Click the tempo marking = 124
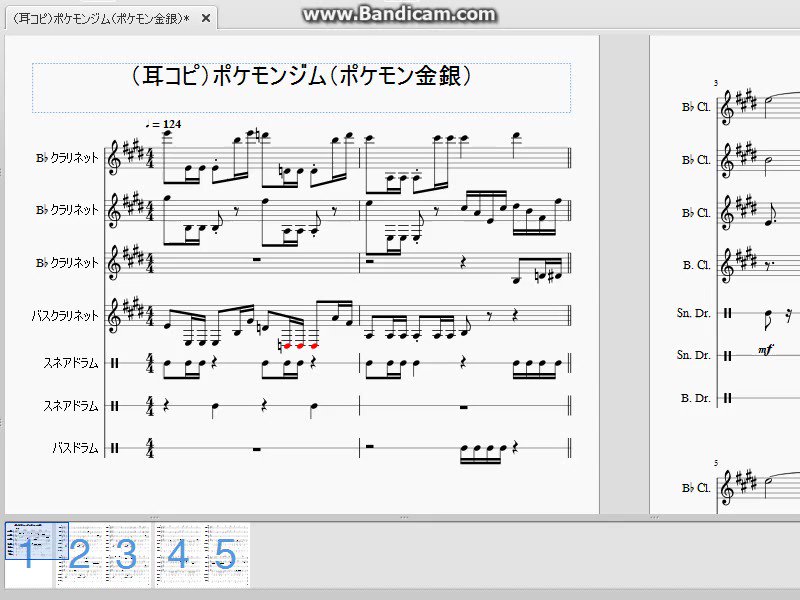The image size is (800, 600). pos(163,124)
